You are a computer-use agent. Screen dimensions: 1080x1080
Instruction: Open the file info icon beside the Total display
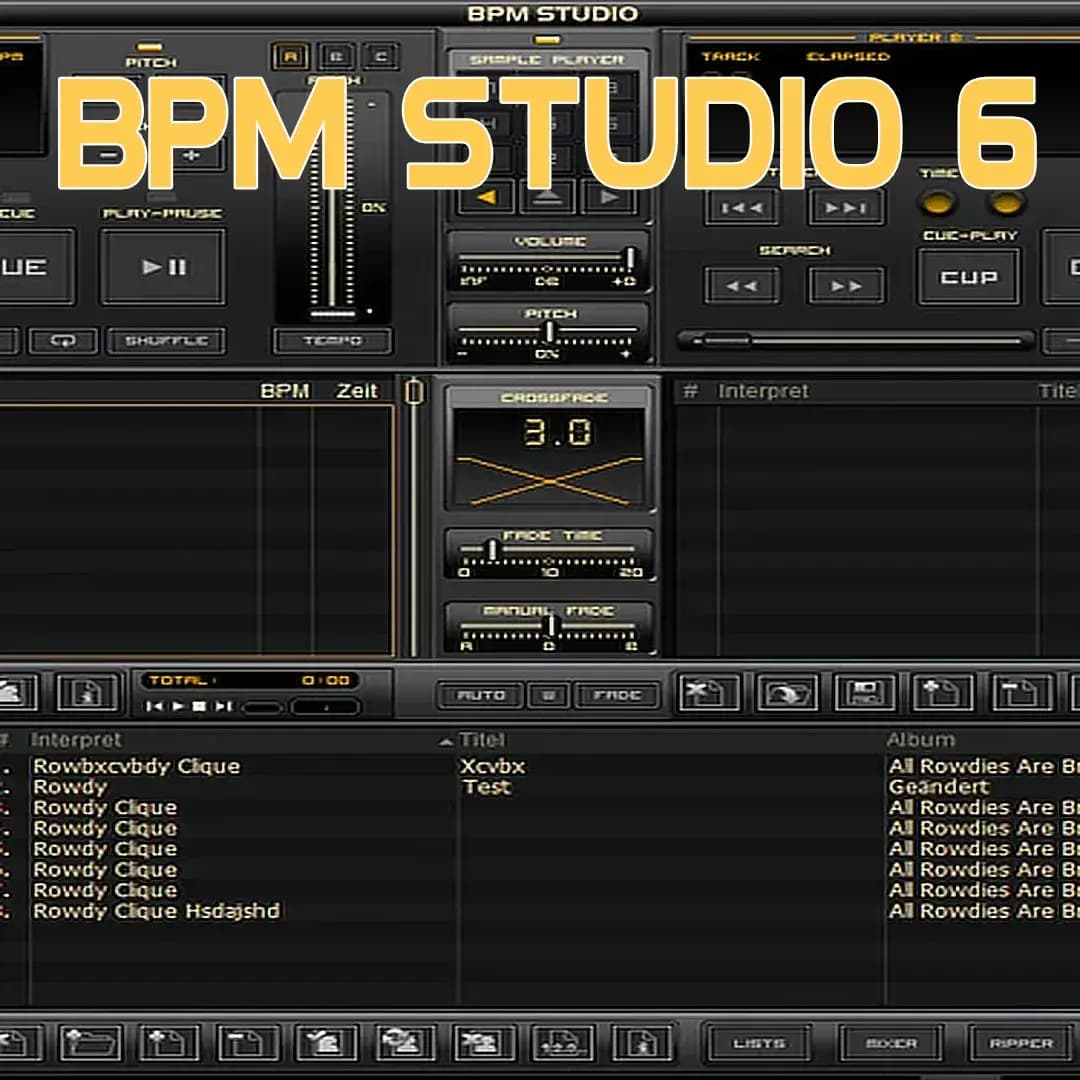(x=87, y=692)
